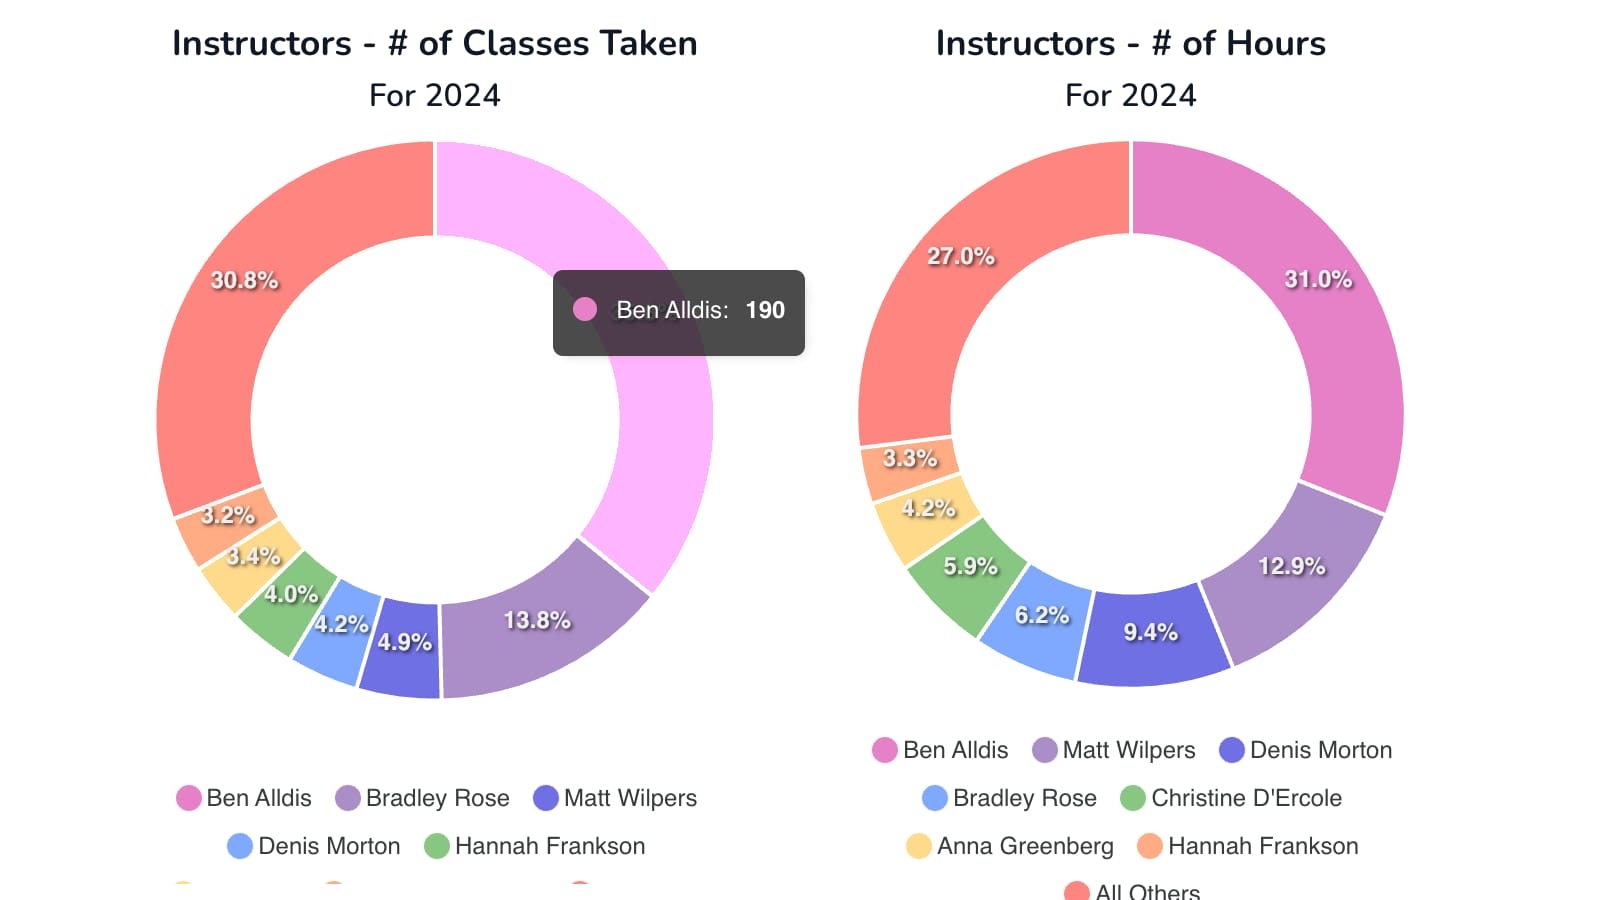This screenshot has width=1600, height=900.
Task: Toggle Matt Wilpers legend in Hours chart
Action: [1114, 750]
